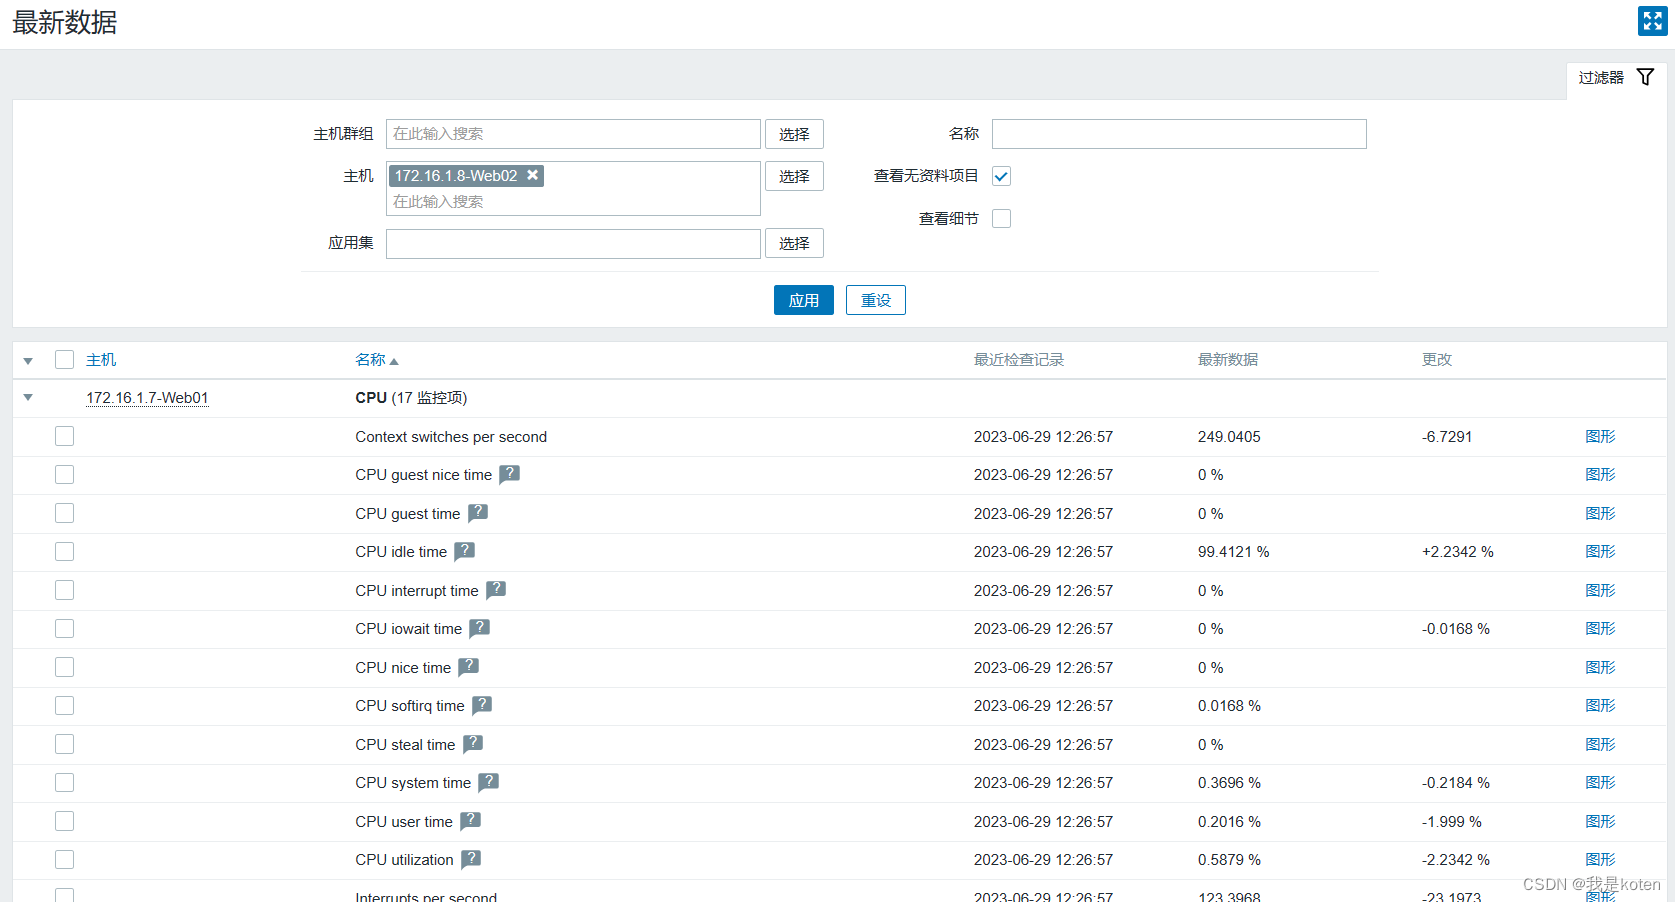This screenshot has width=1675, height=902.
Task: Toggle the 查看无资料项目 checkbox
Action: [1001, 176]
